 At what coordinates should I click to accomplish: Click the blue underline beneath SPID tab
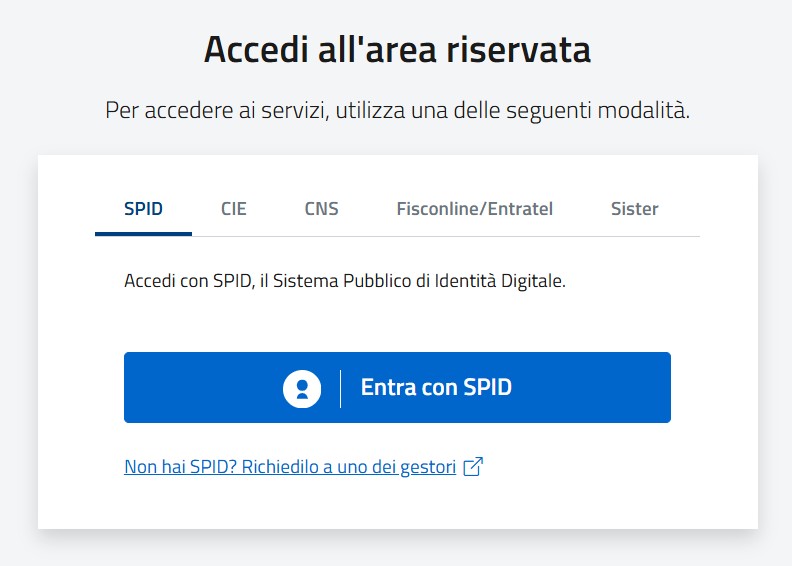143,234
